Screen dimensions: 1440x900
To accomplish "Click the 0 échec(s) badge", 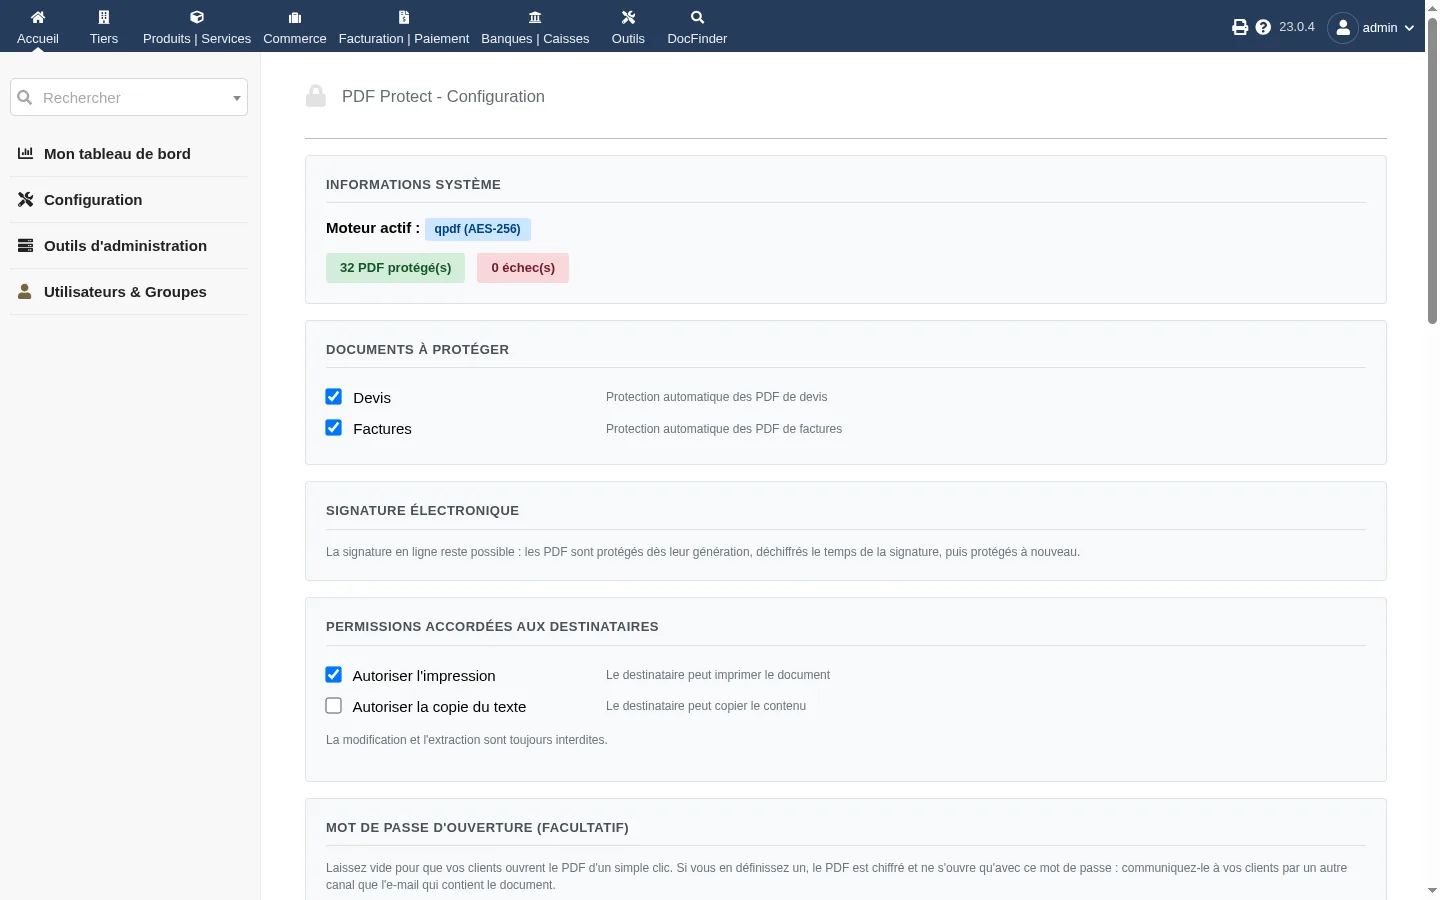I will pyautogui.click(x=523, y=268).
